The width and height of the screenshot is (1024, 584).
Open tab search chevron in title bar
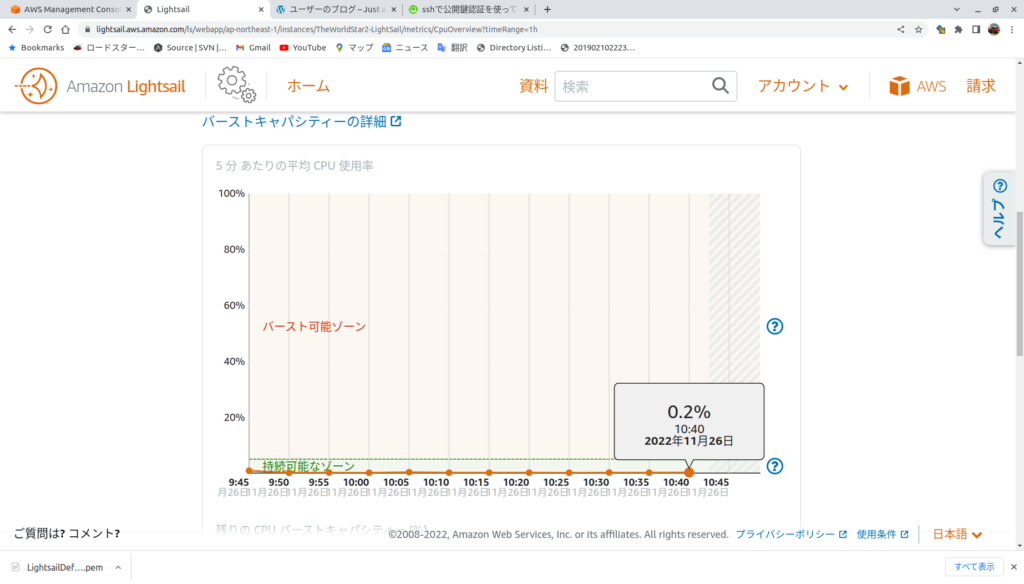point(957,10)
